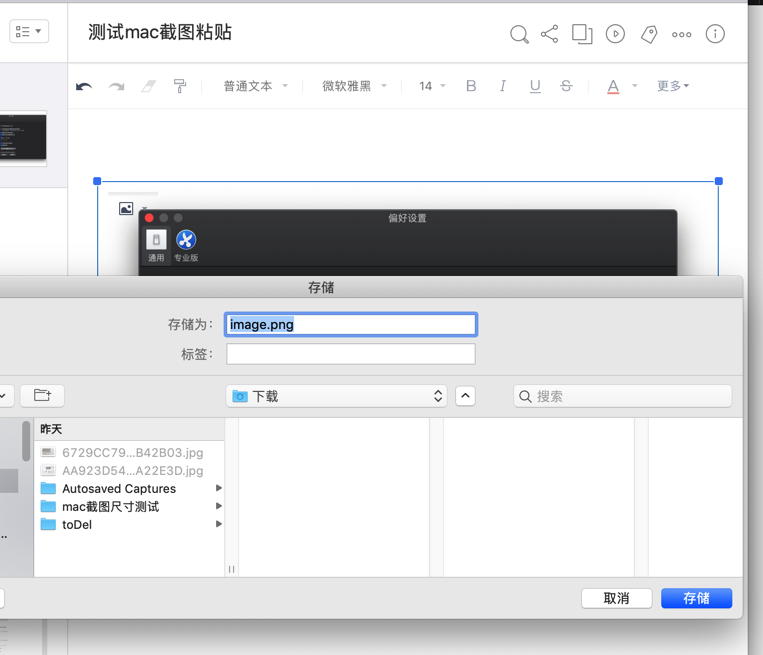
Task: Click 取消 to cancel saving
Action: [x=617, y=598]
